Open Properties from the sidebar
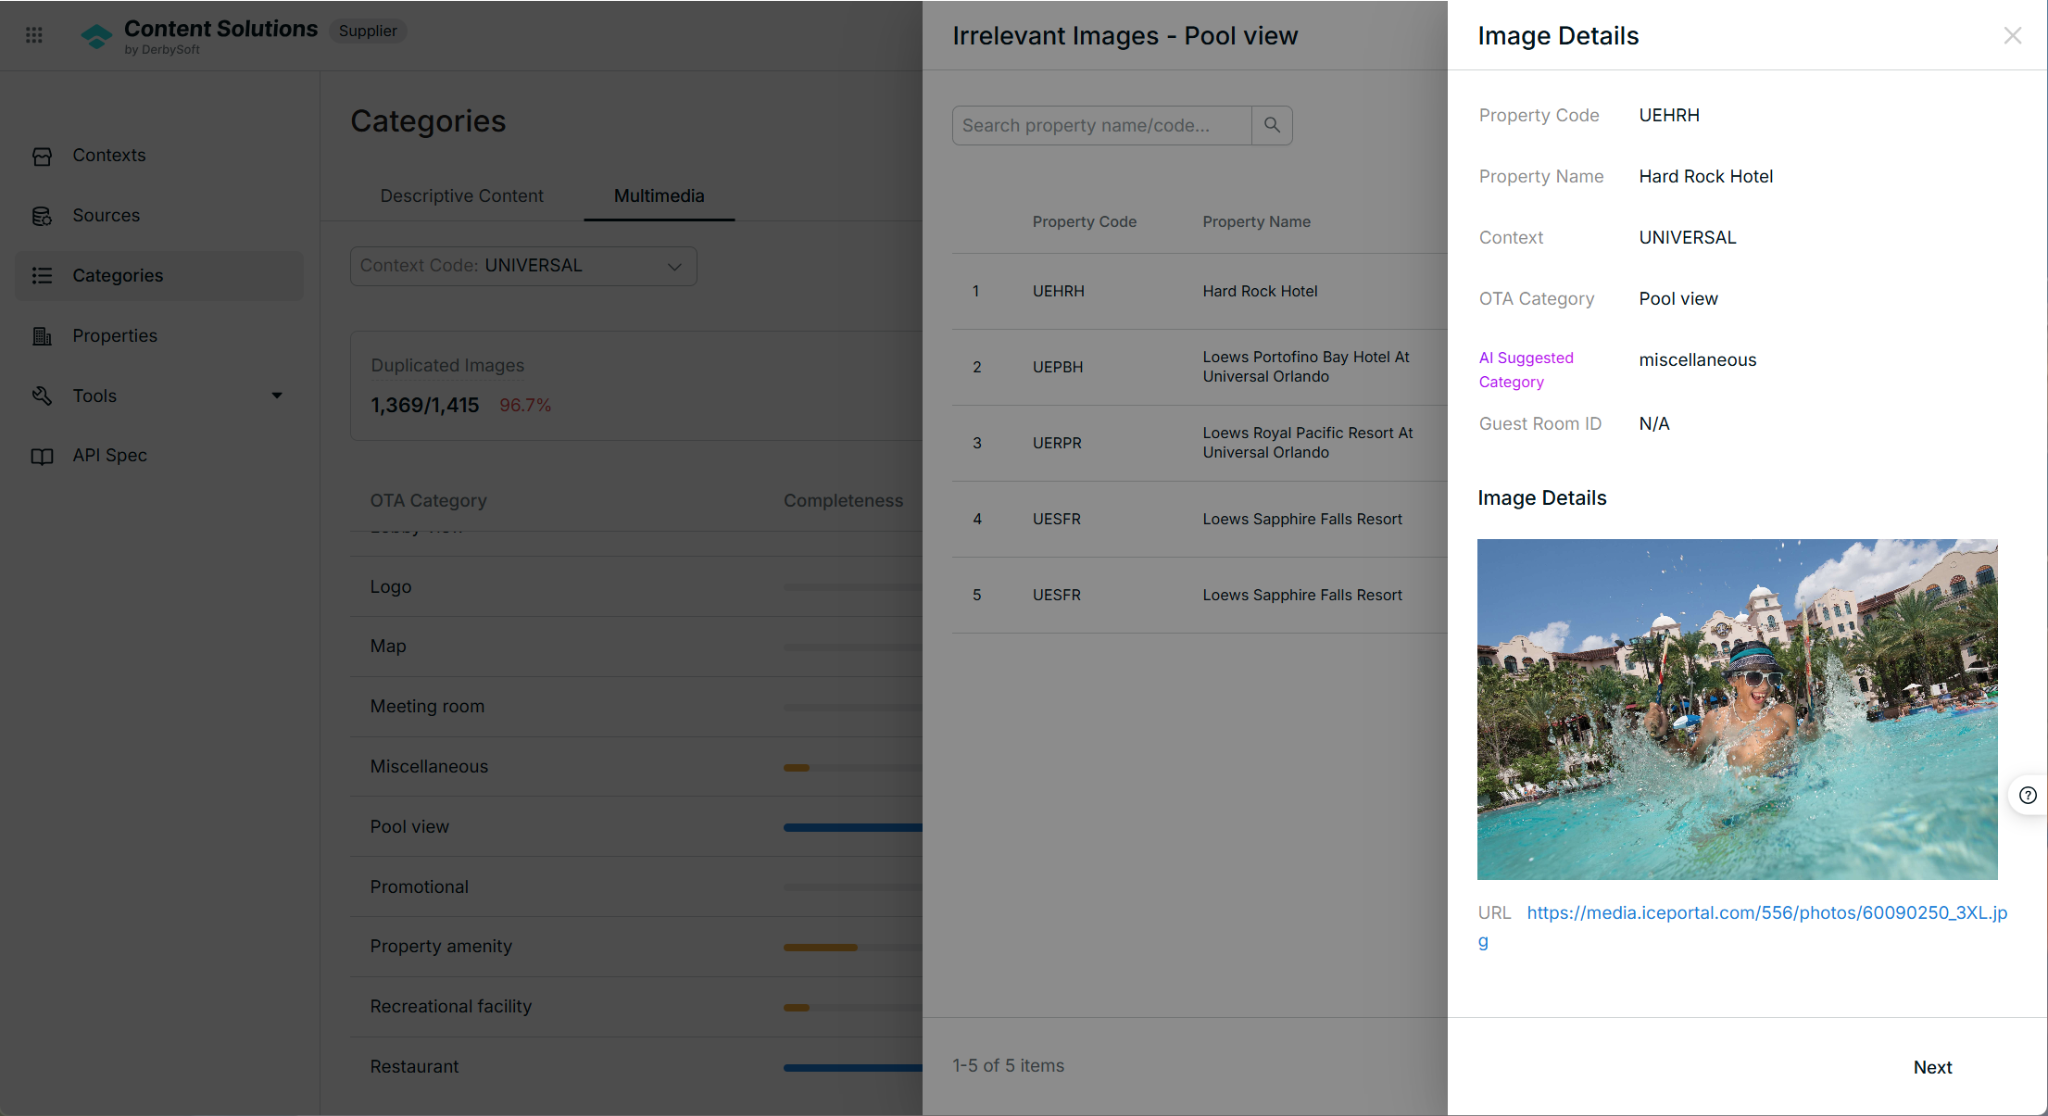 pyautogui.click(x=114, y=336)
